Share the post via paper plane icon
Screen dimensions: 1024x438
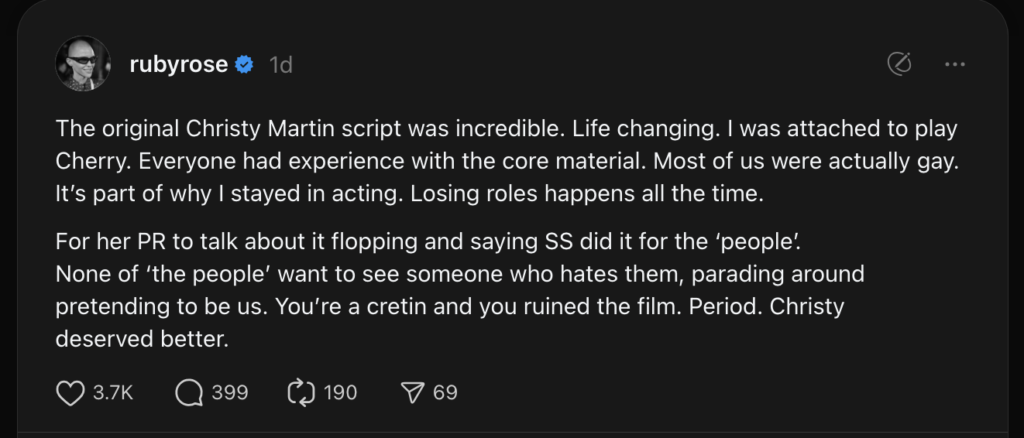[x=410, y=393]
